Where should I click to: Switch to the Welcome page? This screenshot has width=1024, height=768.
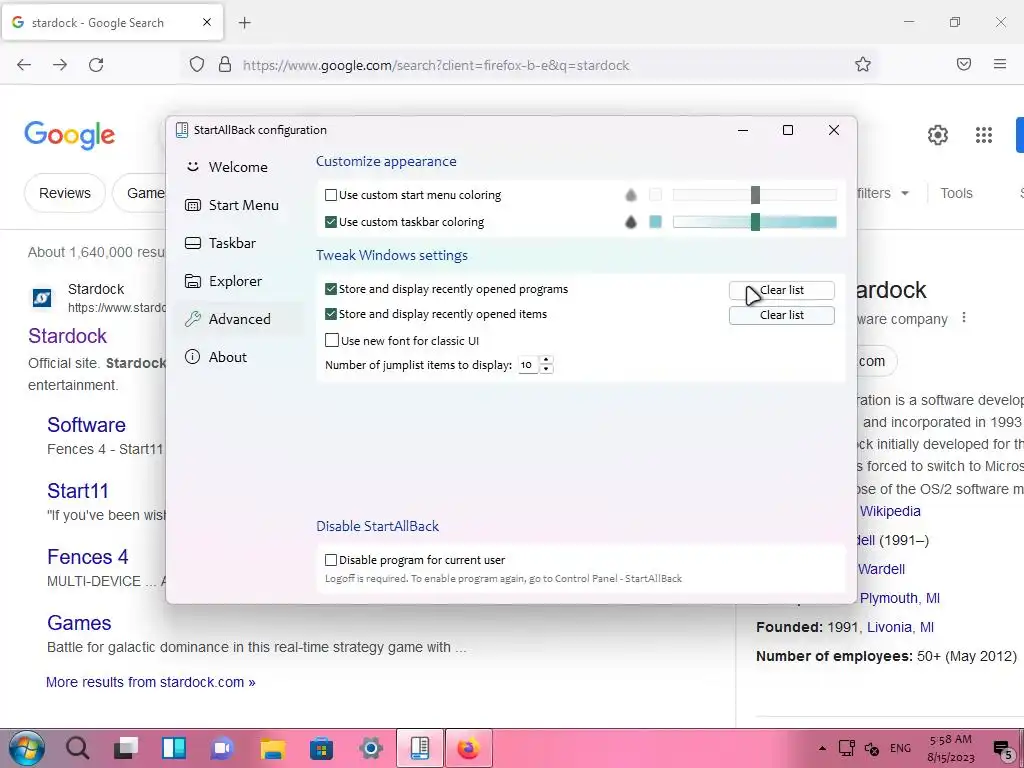[x=238, y=167]
